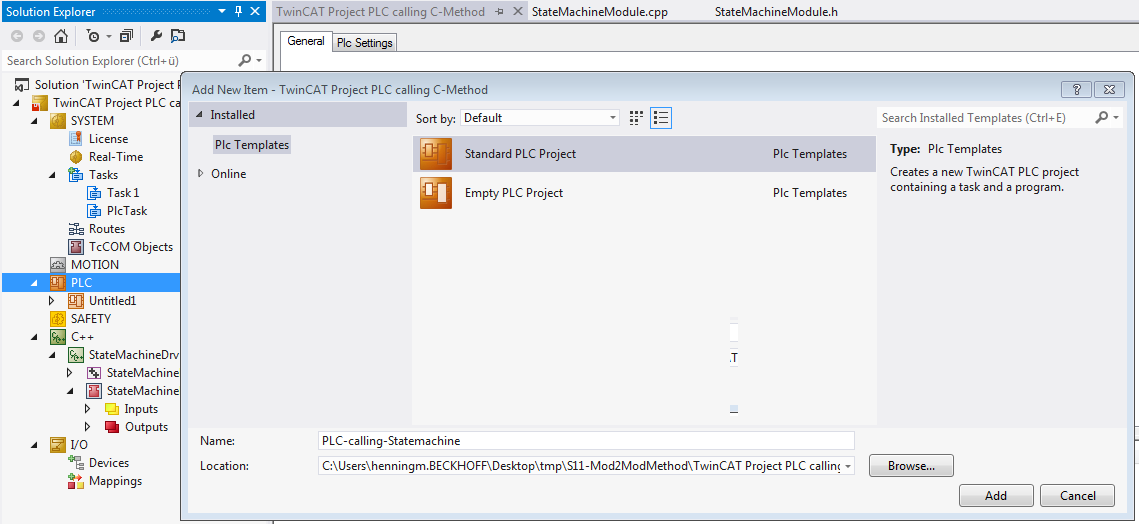Switch to the General tab

[x=306, y=41]
